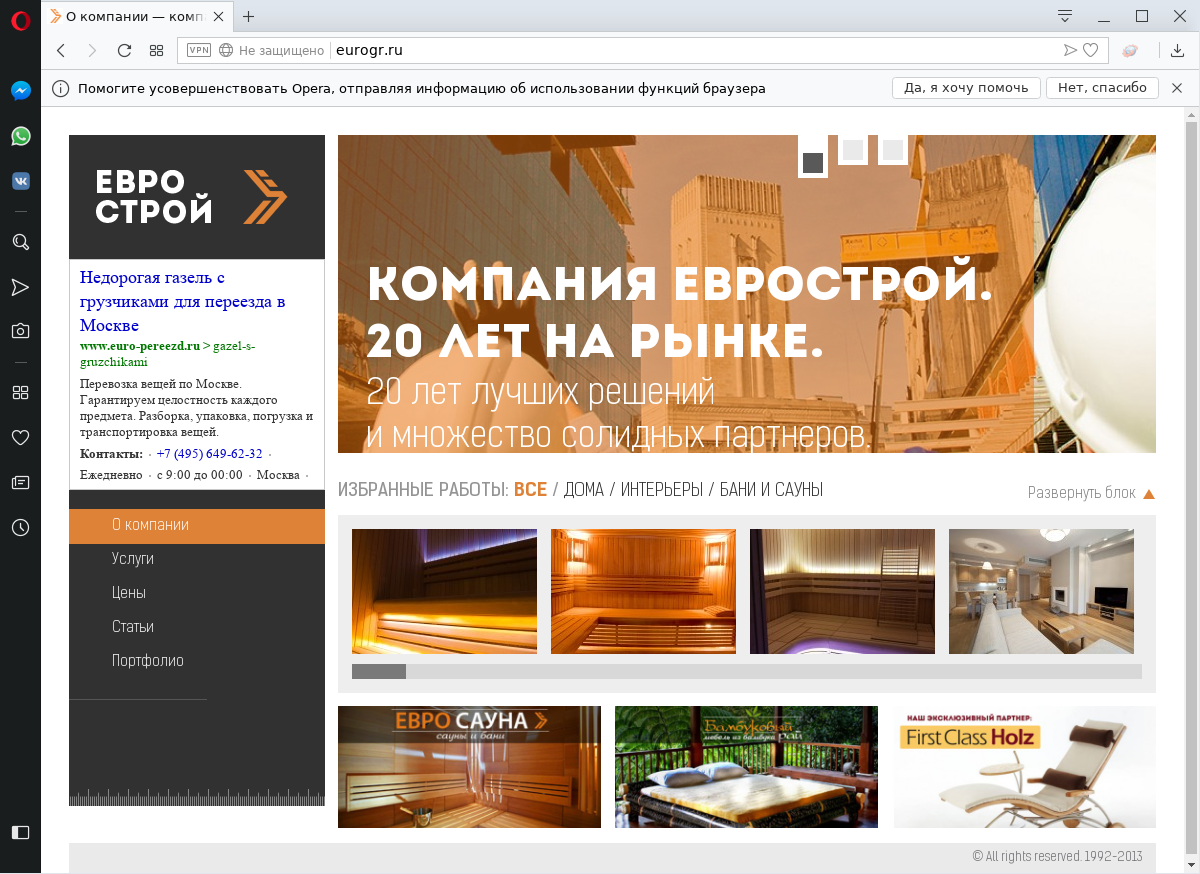The image size is (1200, 874).
Task: Open the sidebar paper-plane Flow icon
Action: pos(20,287)
